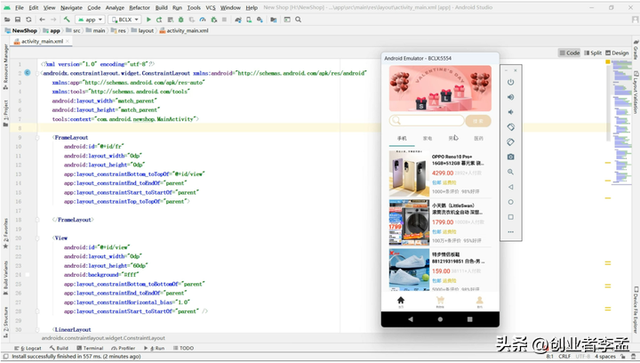Click the Sync/refresh toolbar icon
The width and height of the screenshot is (640, 363).
coord(29,20)
